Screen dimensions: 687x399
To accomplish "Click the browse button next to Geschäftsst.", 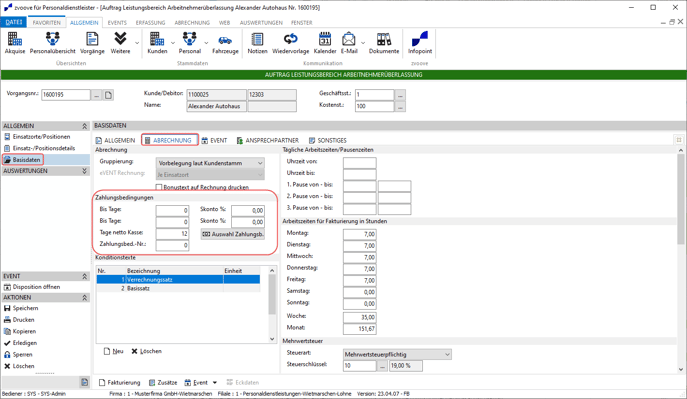I will pyautogui.click(x=400, y=95).
